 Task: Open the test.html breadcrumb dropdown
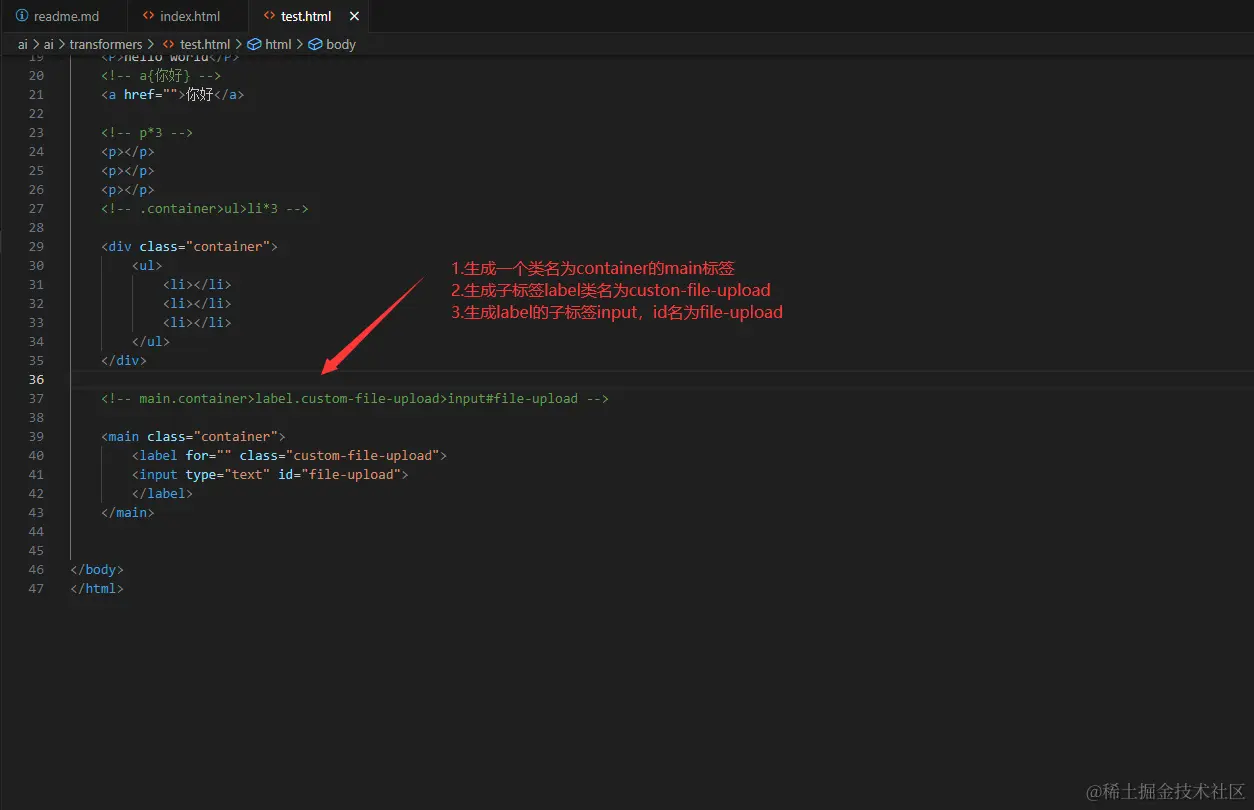pyautogui.click(x=205, y=44)
